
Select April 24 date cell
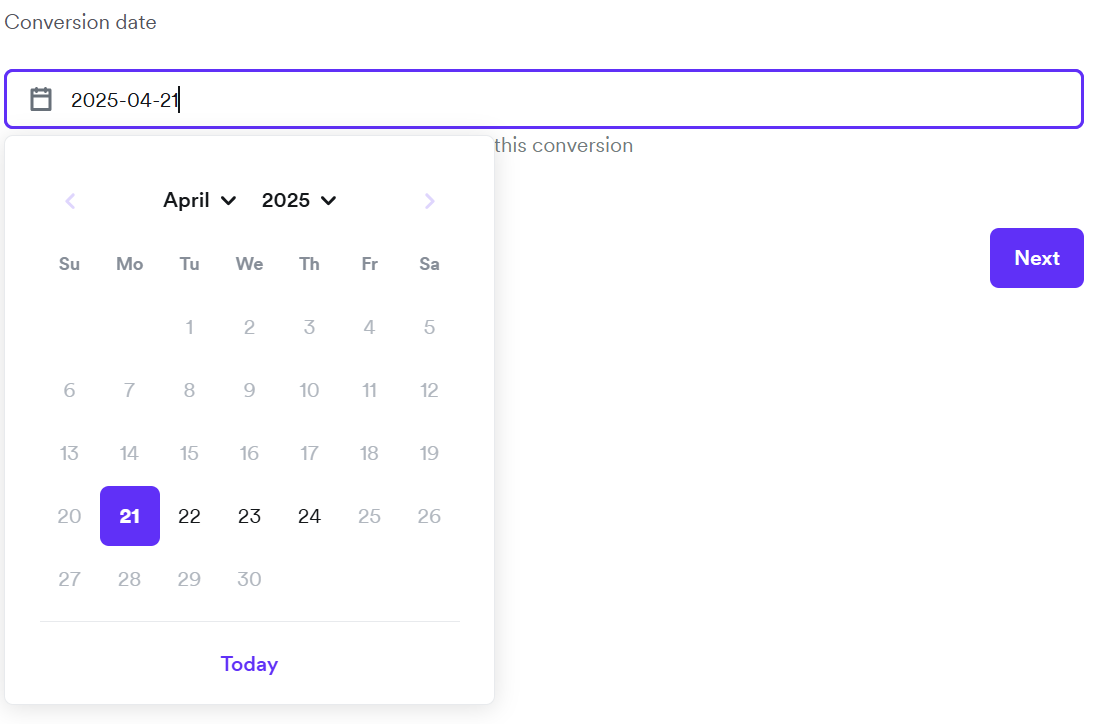pos(310,516)
